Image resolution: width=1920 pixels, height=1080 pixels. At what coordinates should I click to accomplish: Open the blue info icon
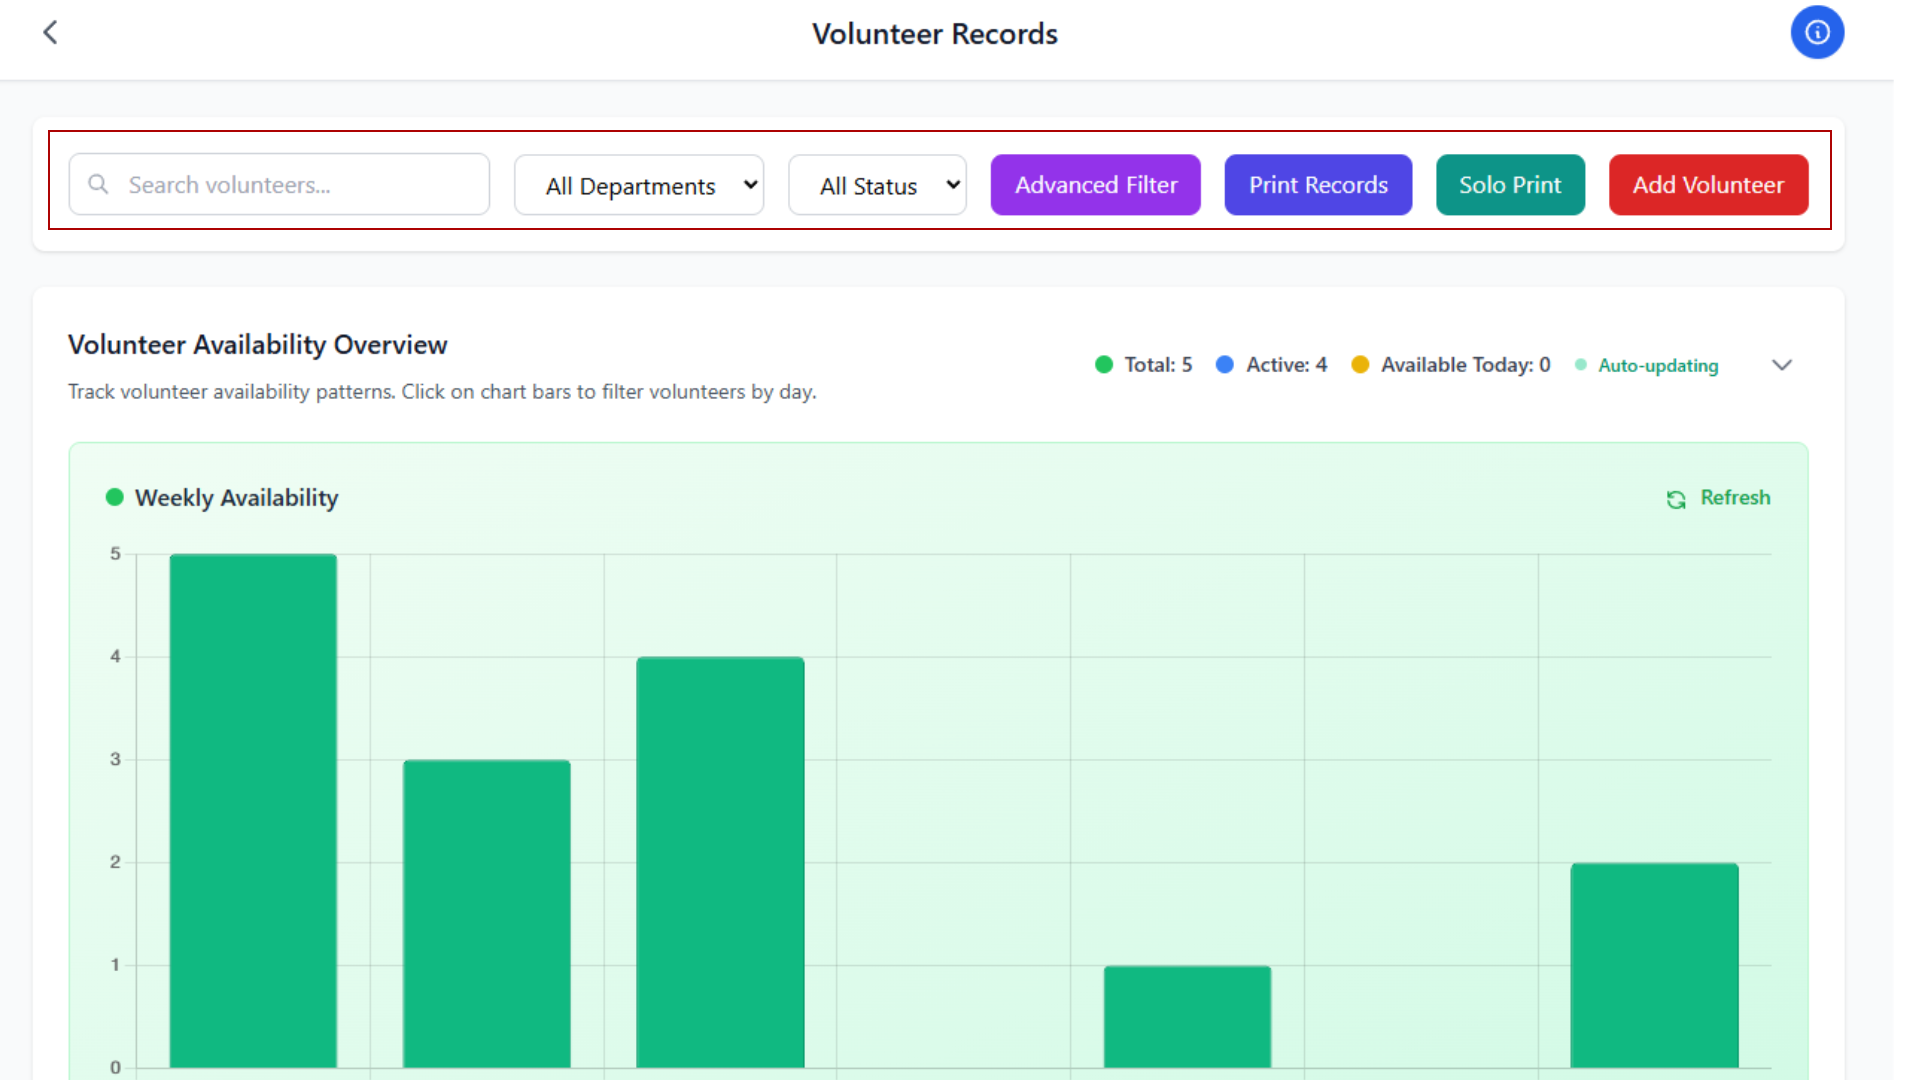(x=1816, y=33)
